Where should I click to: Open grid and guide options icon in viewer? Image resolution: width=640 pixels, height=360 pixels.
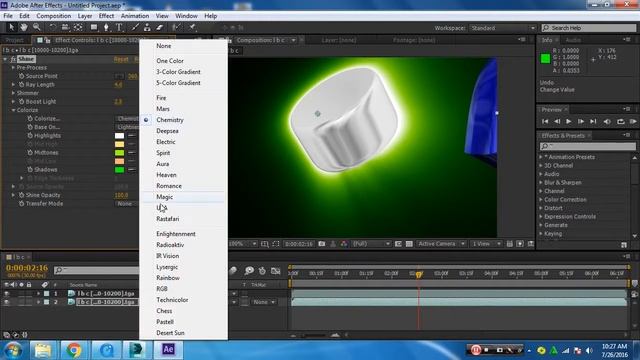click(264, 244)
